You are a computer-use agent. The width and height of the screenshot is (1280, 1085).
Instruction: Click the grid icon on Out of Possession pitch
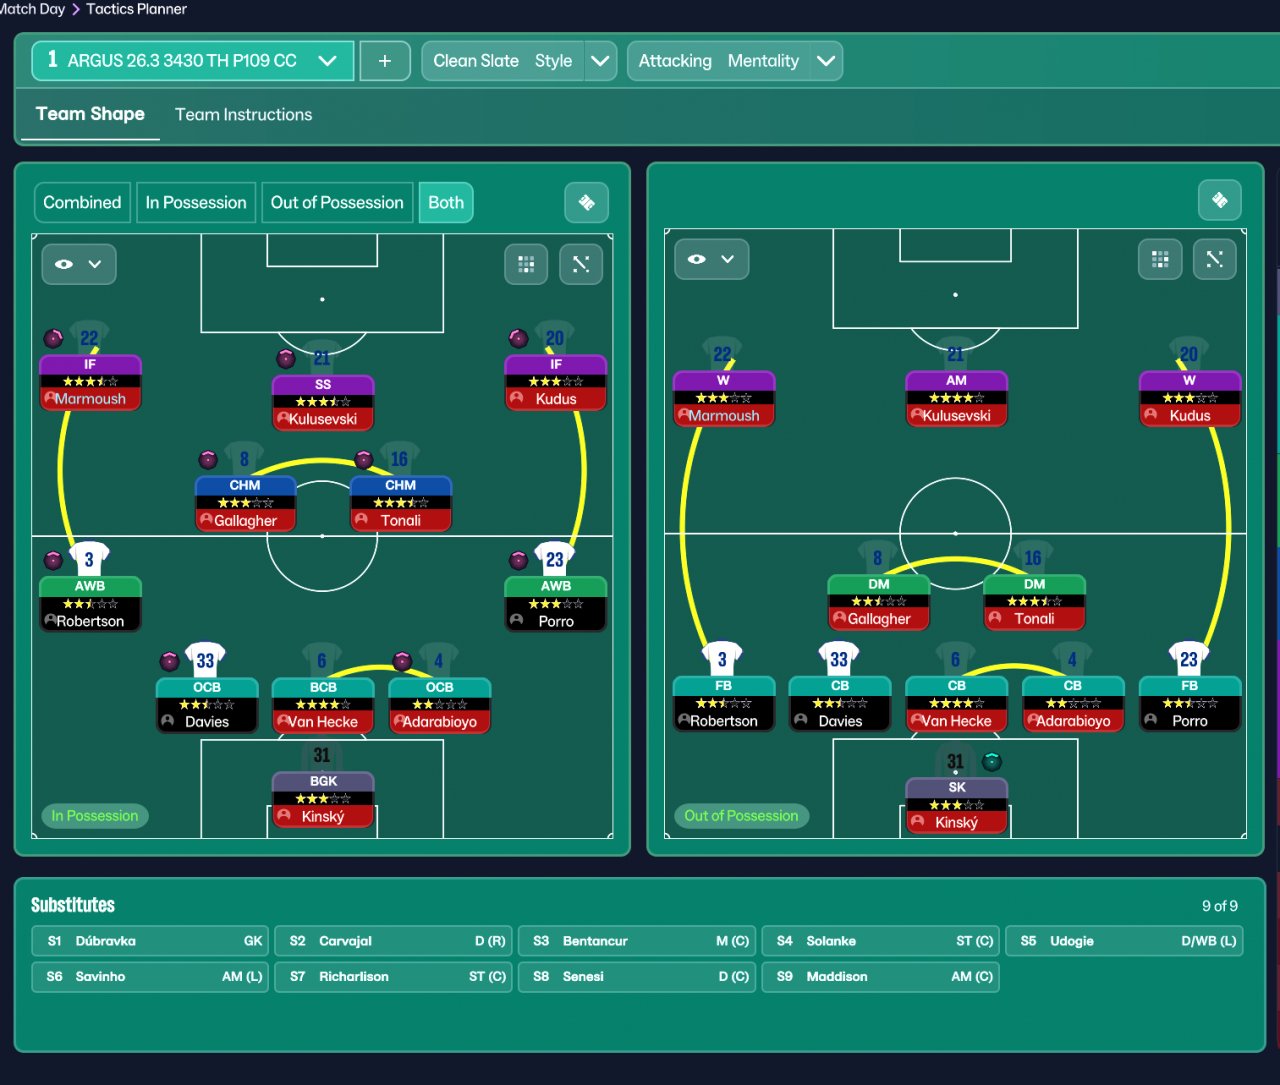[1160, 259]
